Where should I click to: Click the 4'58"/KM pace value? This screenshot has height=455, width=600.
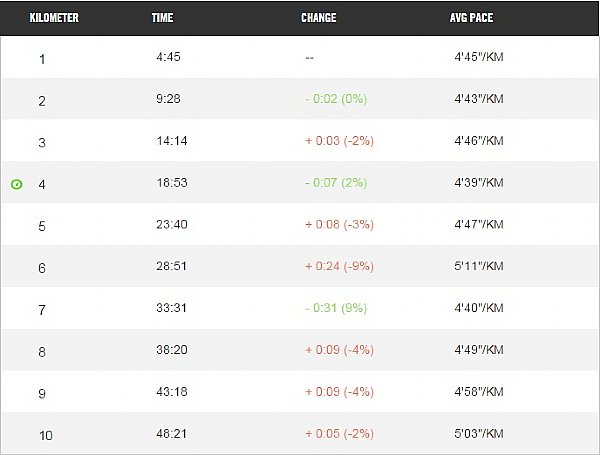pyautogui.click(x=479, y=391)
